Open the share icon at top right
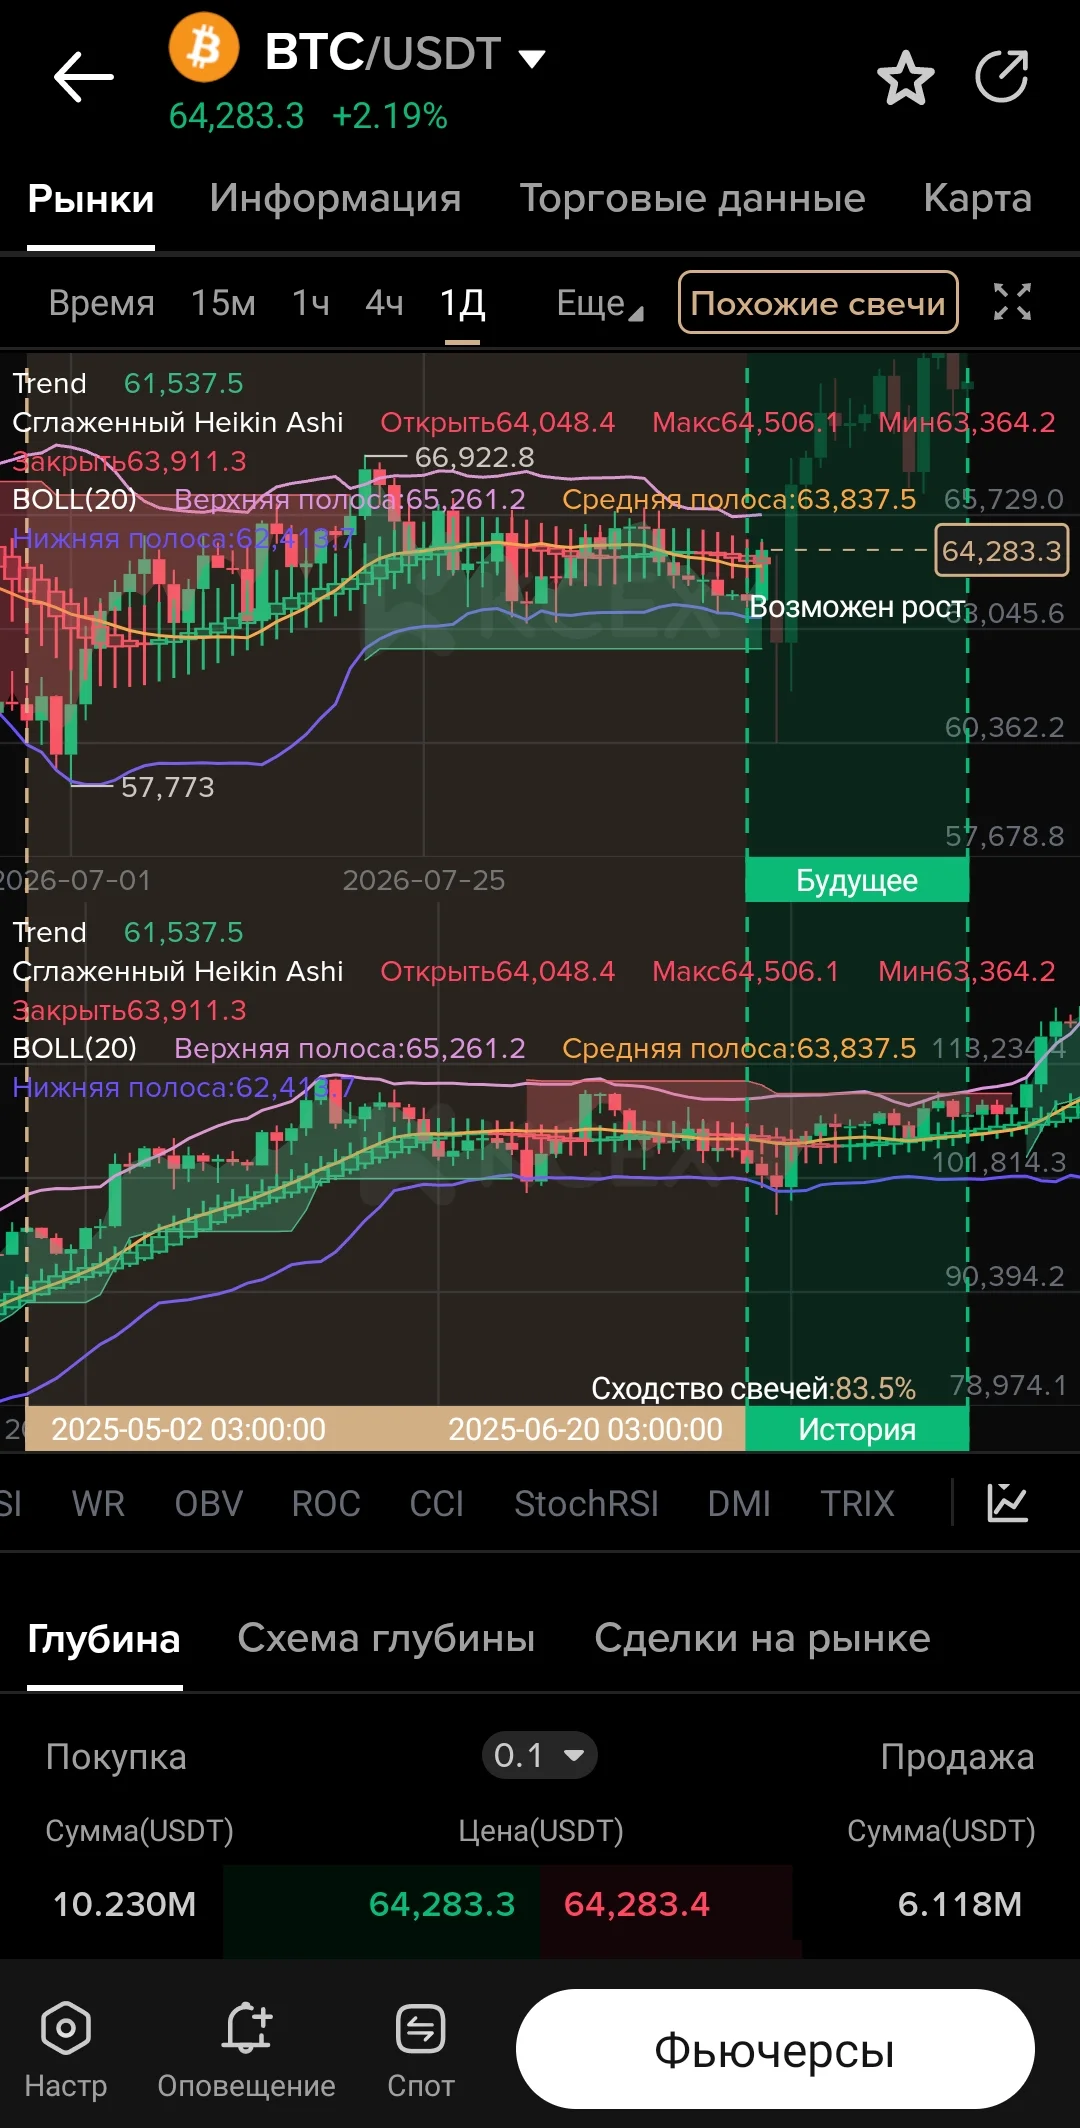Viewport: 1080px width, 2128px height. (1002, 76)
